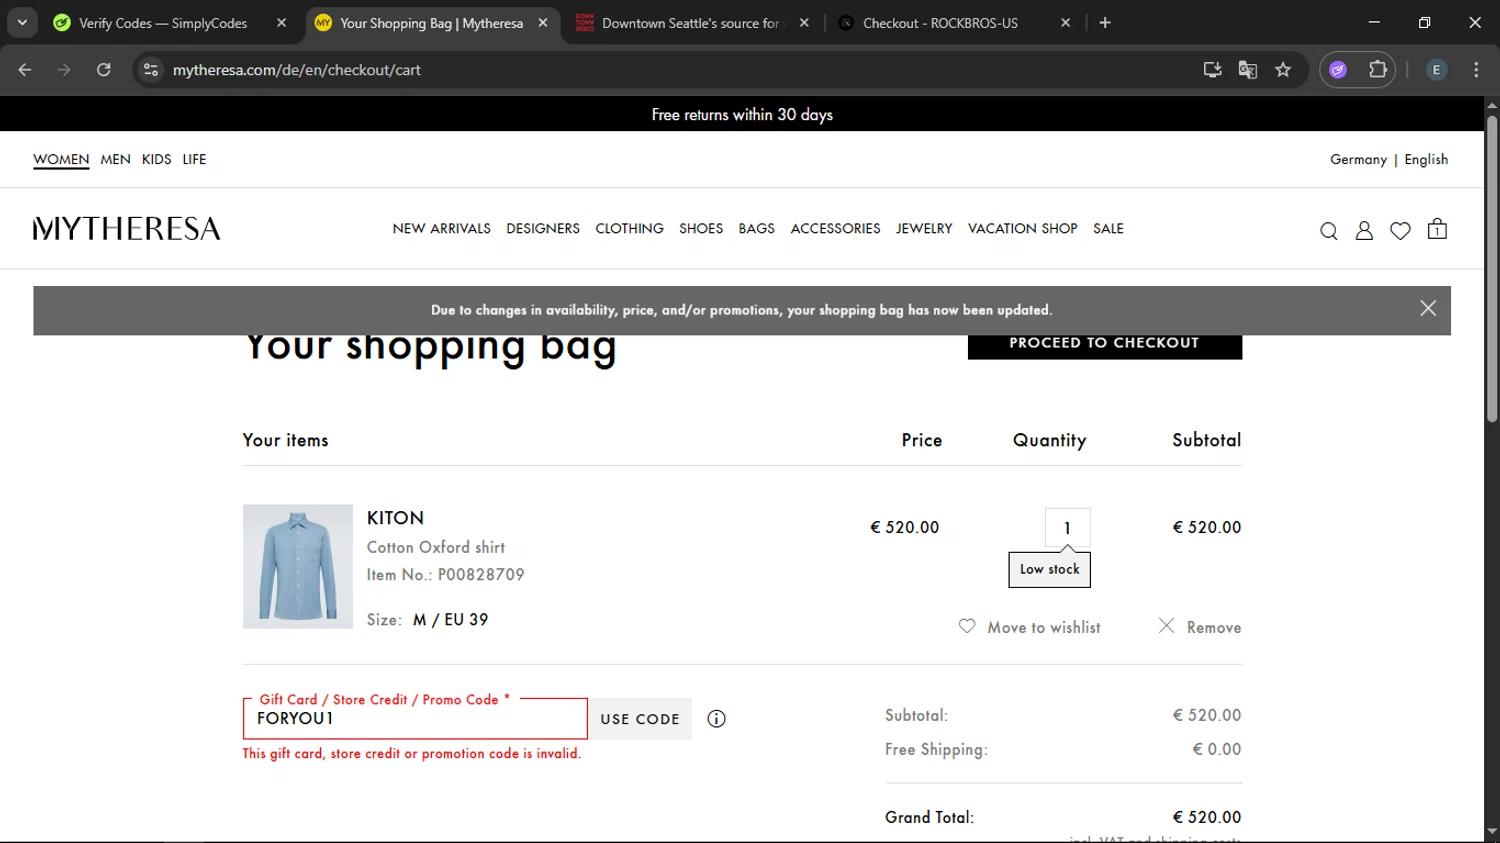This screenshot has height=843, width=1500.
Task: Close the Downtown Seattle tab
Action: (804, 23)
